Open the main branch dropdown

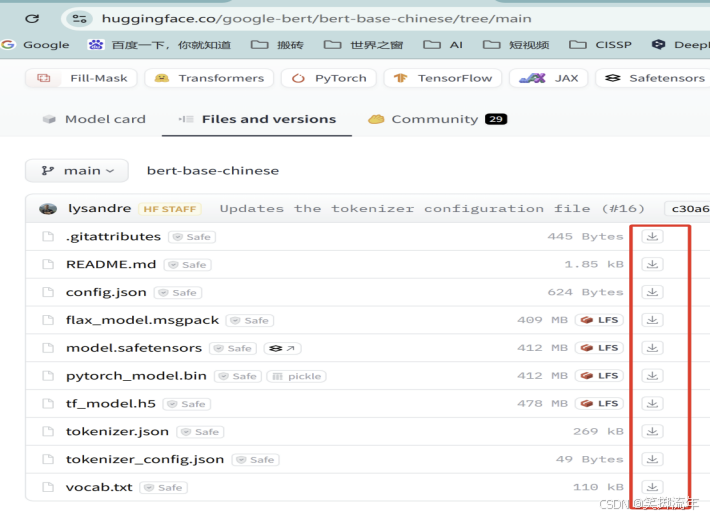pyautogui.click(x=77, y=171)
